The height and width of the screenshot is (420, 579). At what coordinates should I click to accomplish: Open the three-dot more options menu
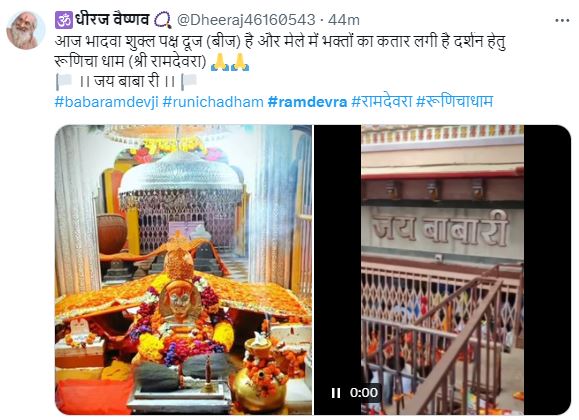[562, 21]
